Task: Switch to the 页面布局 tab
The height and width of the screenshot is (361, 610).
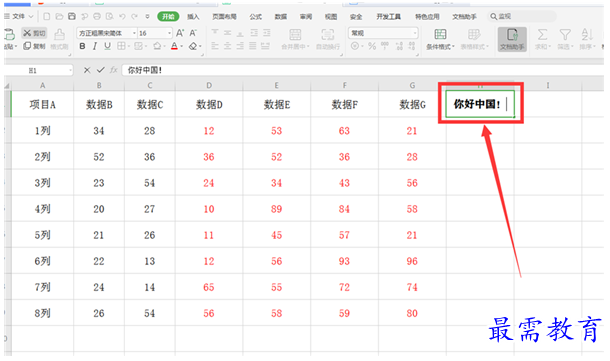Action: coord(224,16)
